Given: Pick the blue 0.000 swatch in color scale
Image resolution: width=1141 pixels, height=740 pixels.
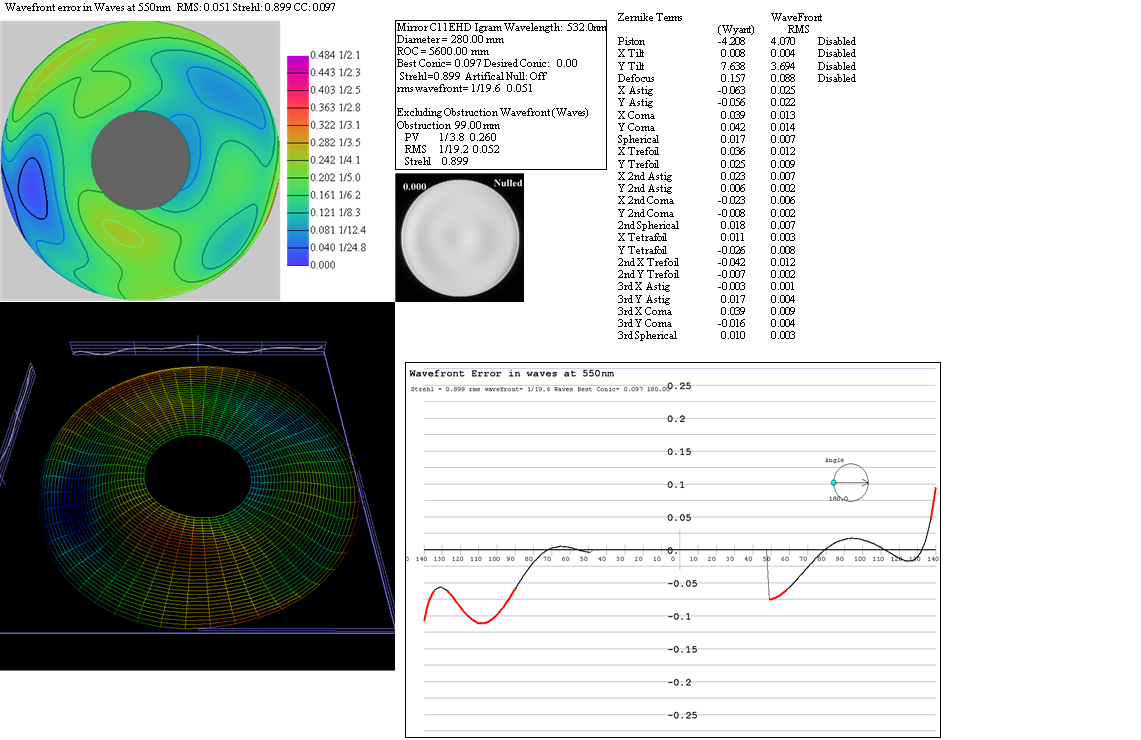Looking at the screenshot, I should (x=298, y=258).
